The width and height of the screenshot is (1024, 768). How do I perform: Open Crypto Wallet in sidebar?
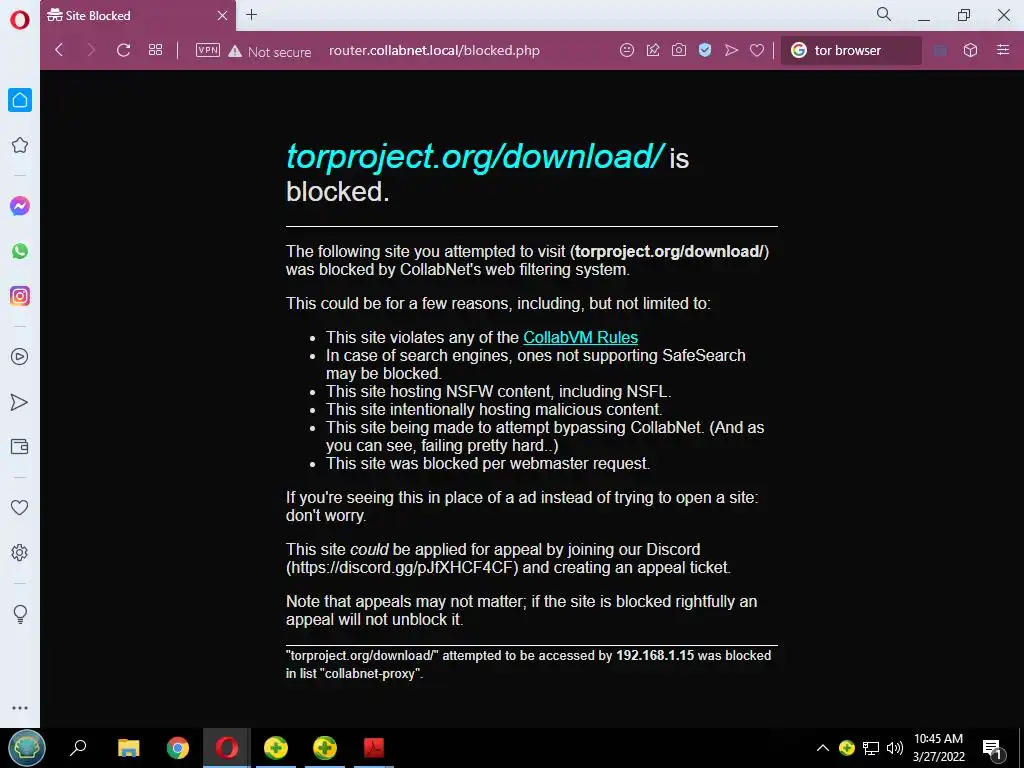[20, 447]
